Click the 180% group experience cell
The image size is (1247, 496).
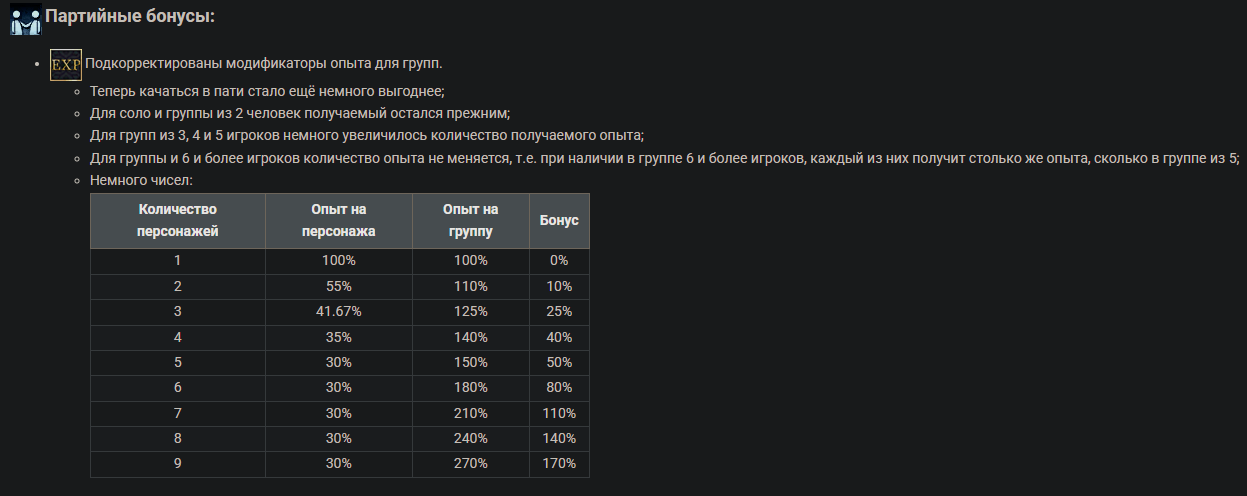471,388
